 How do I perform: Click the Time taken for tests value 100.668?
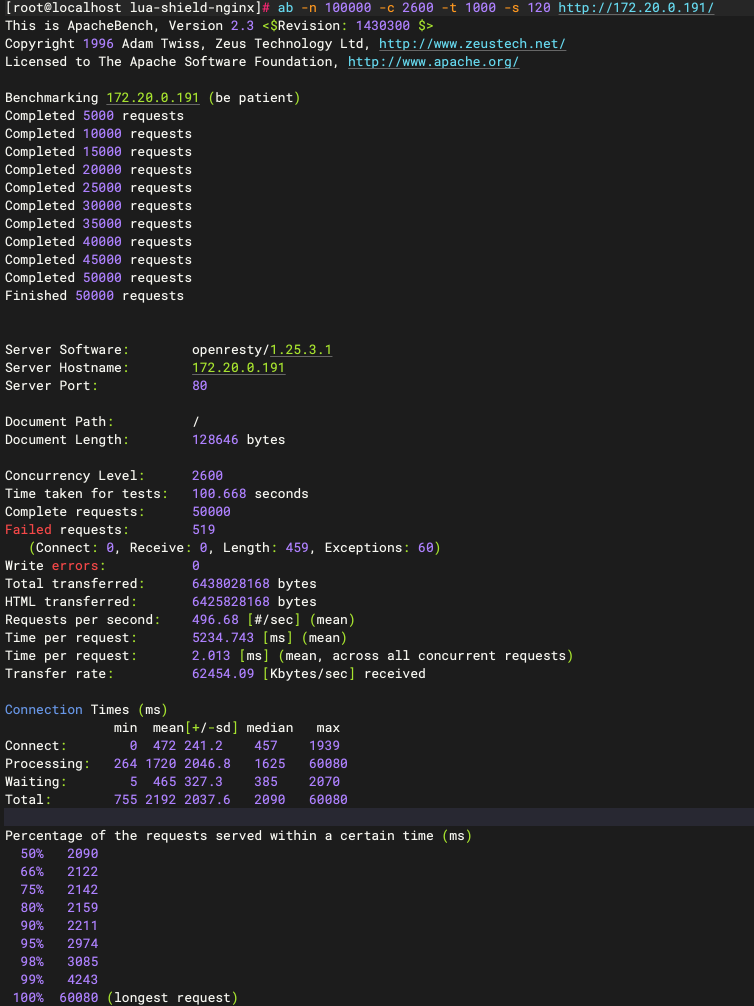(219, 494)
